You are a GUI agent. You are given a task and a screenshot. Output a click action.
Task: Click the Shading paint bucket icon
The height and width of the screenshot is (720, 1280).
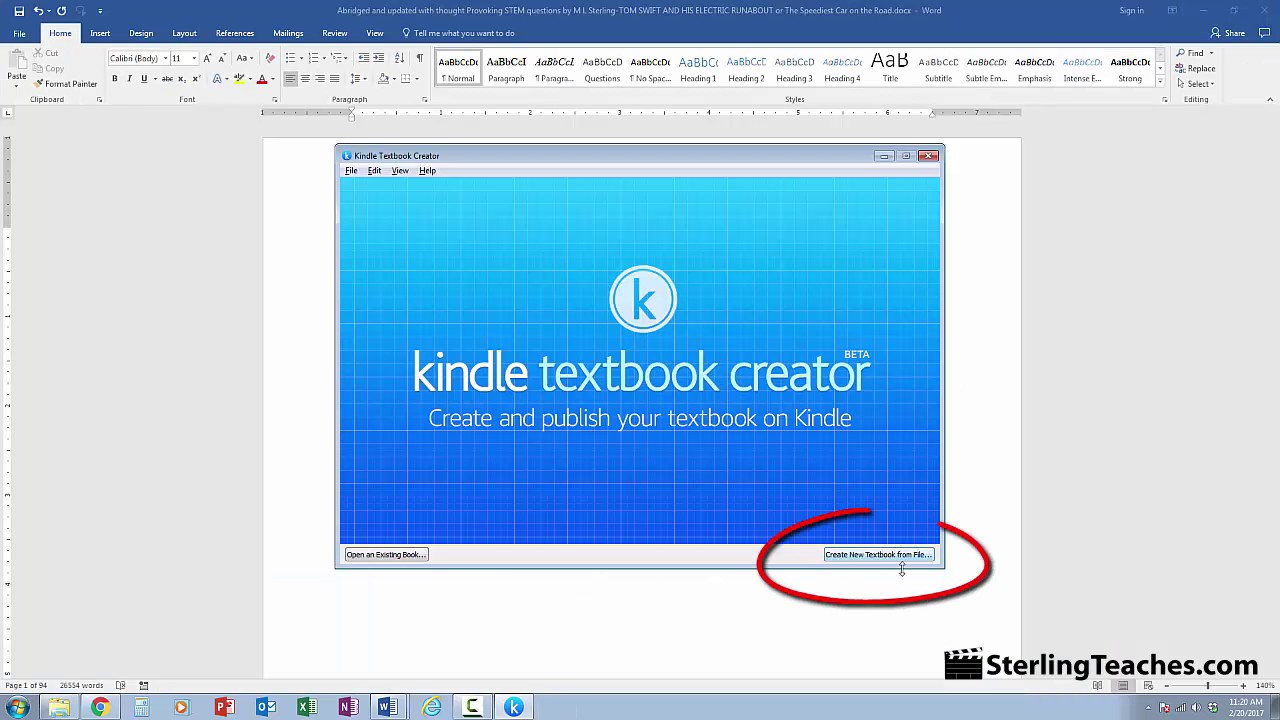pyautogui.click(x=384, y=79)
